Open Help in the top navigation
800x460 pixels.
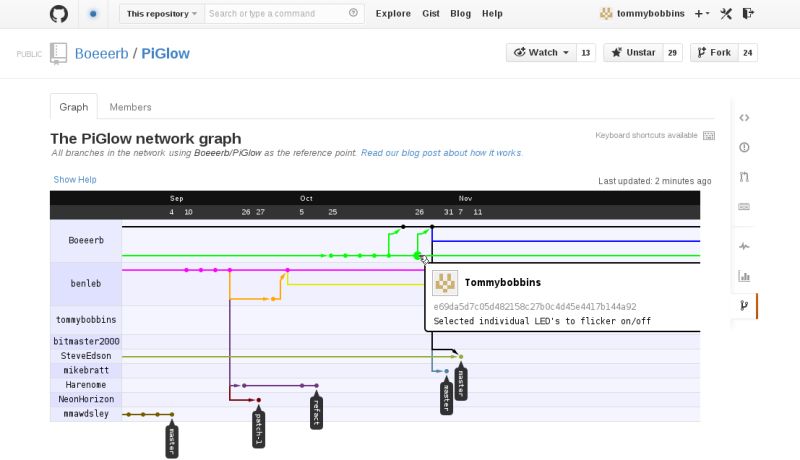tap(492, 14)
